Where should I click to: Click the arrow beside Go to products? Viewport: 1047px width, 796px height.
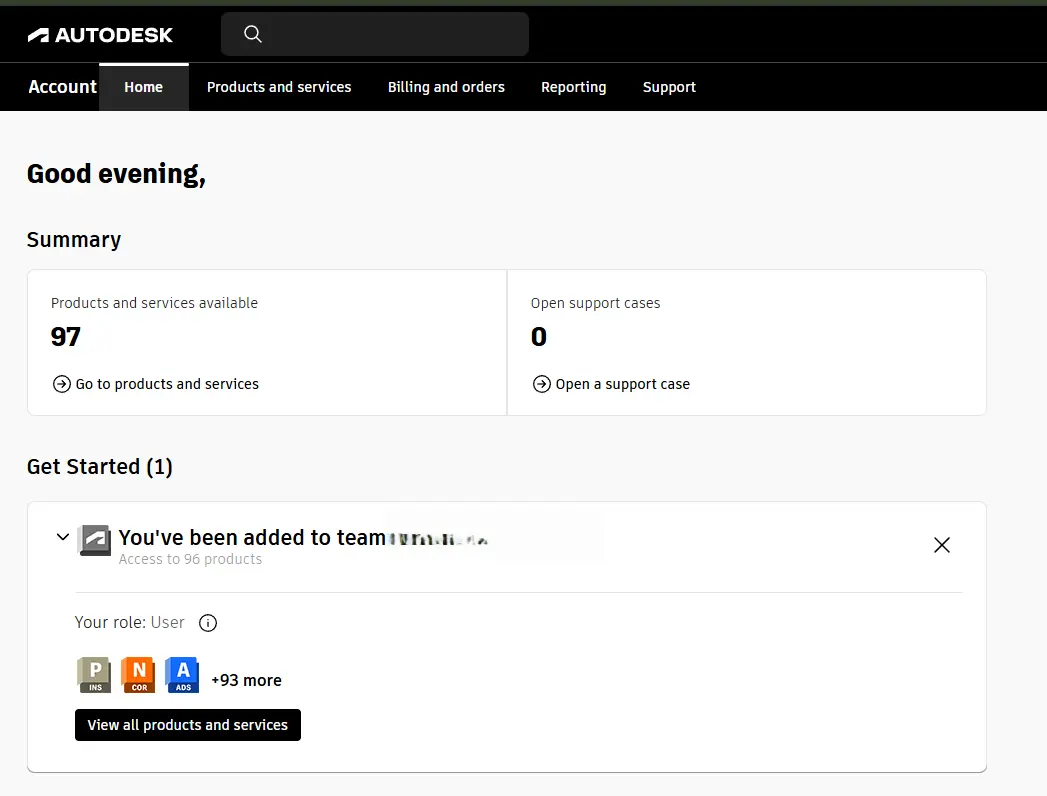coord(61,384)
